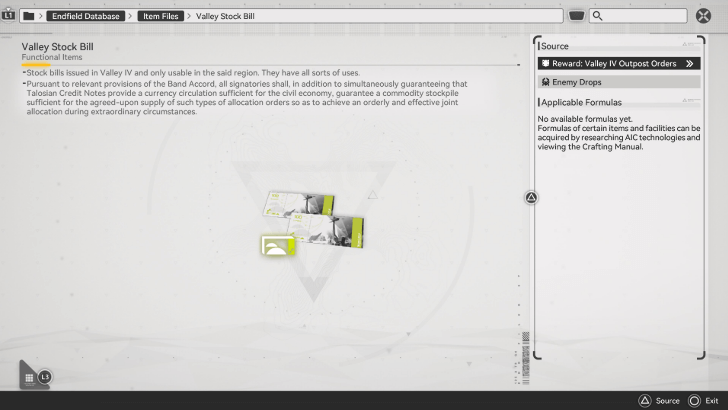Go to Endfield Database breadcrumb
Screen dimensions: 728x410
pos(86,16)
